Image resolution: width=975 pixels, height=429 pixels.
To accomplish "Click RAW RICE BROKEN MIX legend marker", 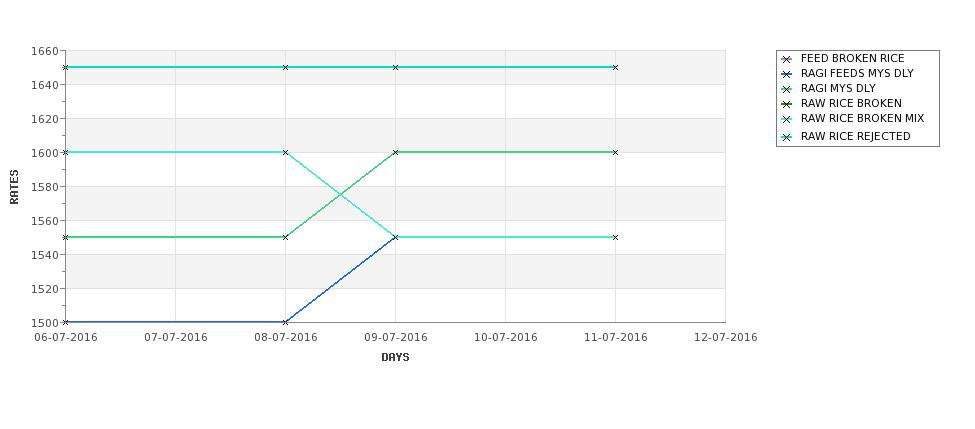I will [787, 119].
